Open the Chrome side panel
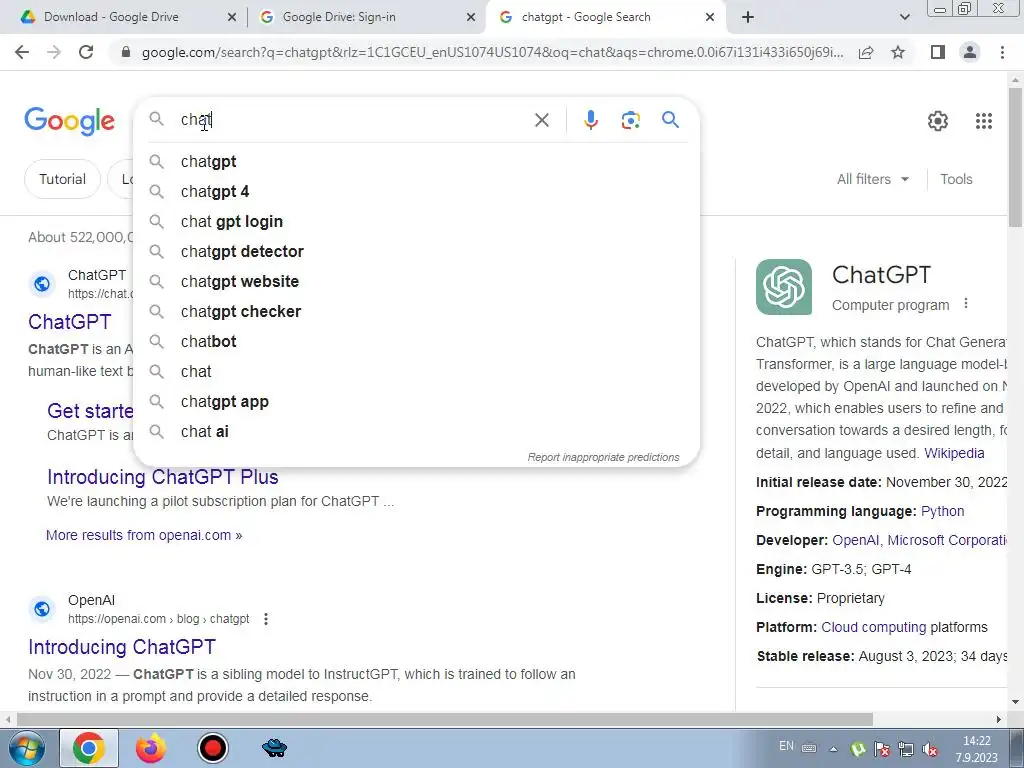 click(938, 52)
